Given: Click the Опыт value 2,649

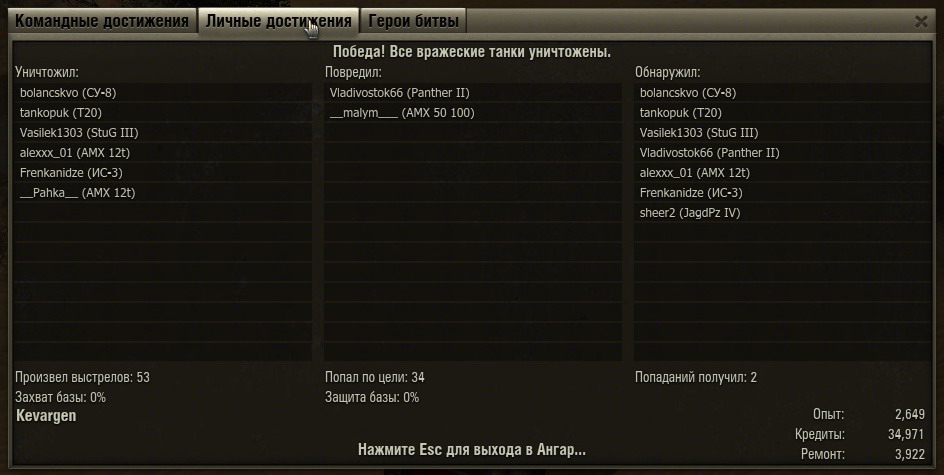Looking at the screenshot, I should [x=910, y=414].
